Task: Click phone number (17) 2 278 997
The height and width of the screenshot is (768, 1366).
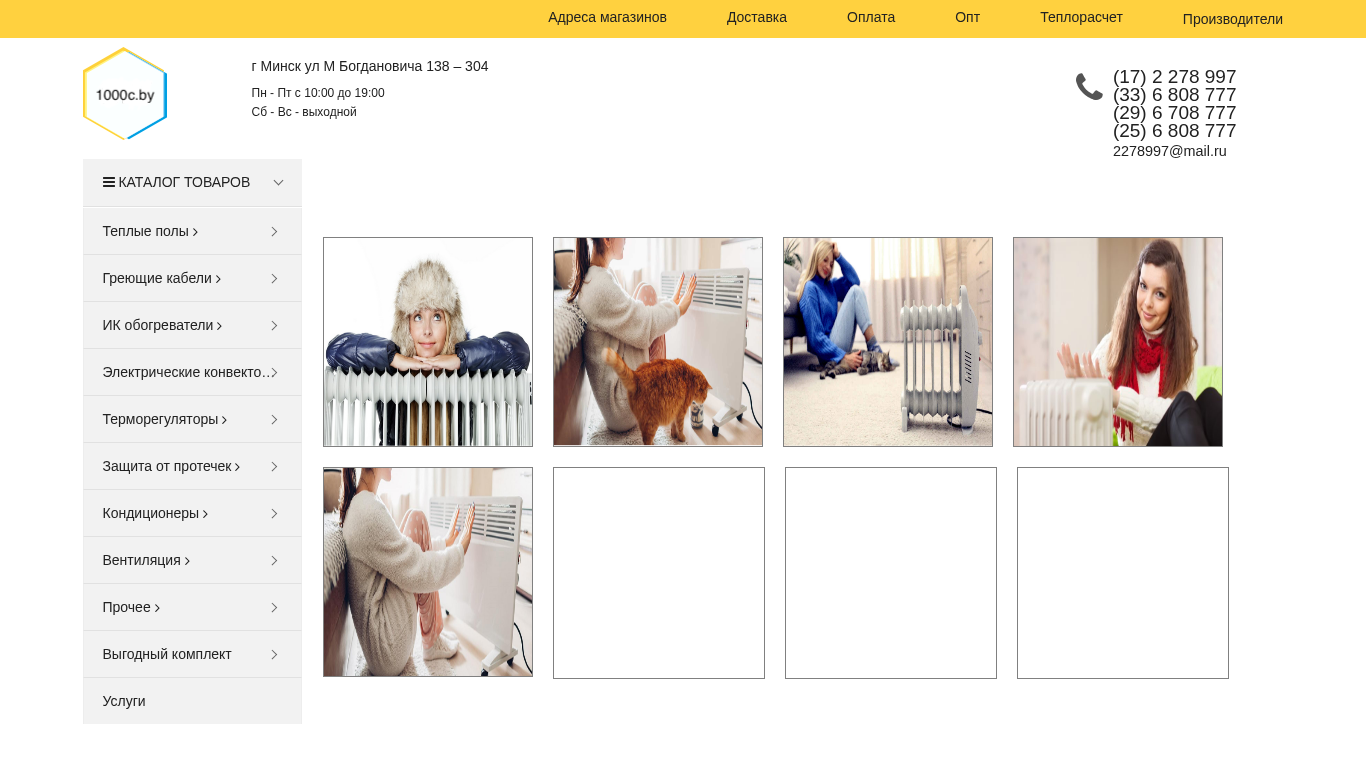Action: click(x=1174, y=77)
